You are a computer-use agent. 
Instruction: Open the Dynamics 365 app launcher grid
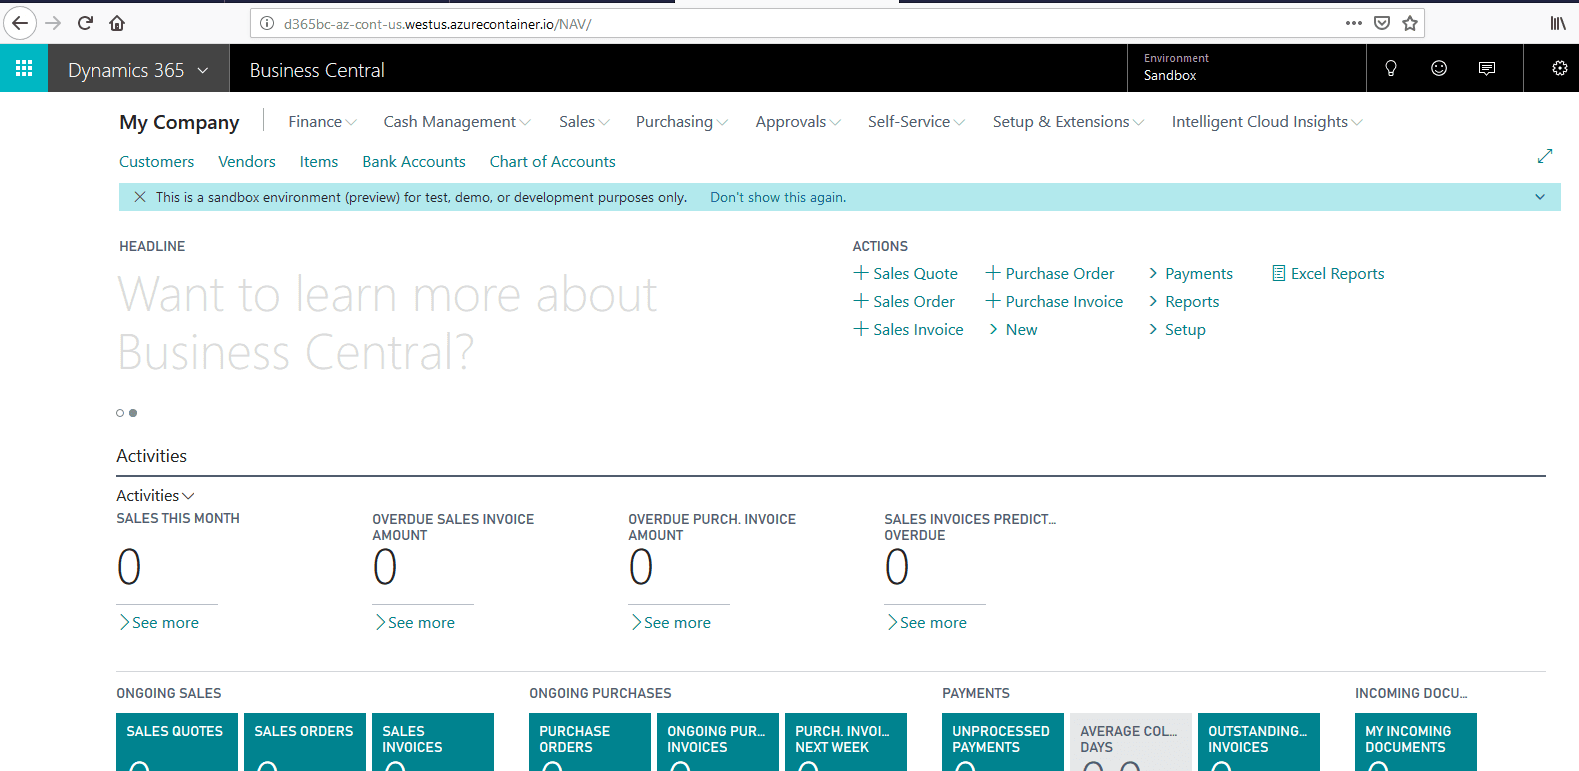point(24,68)
